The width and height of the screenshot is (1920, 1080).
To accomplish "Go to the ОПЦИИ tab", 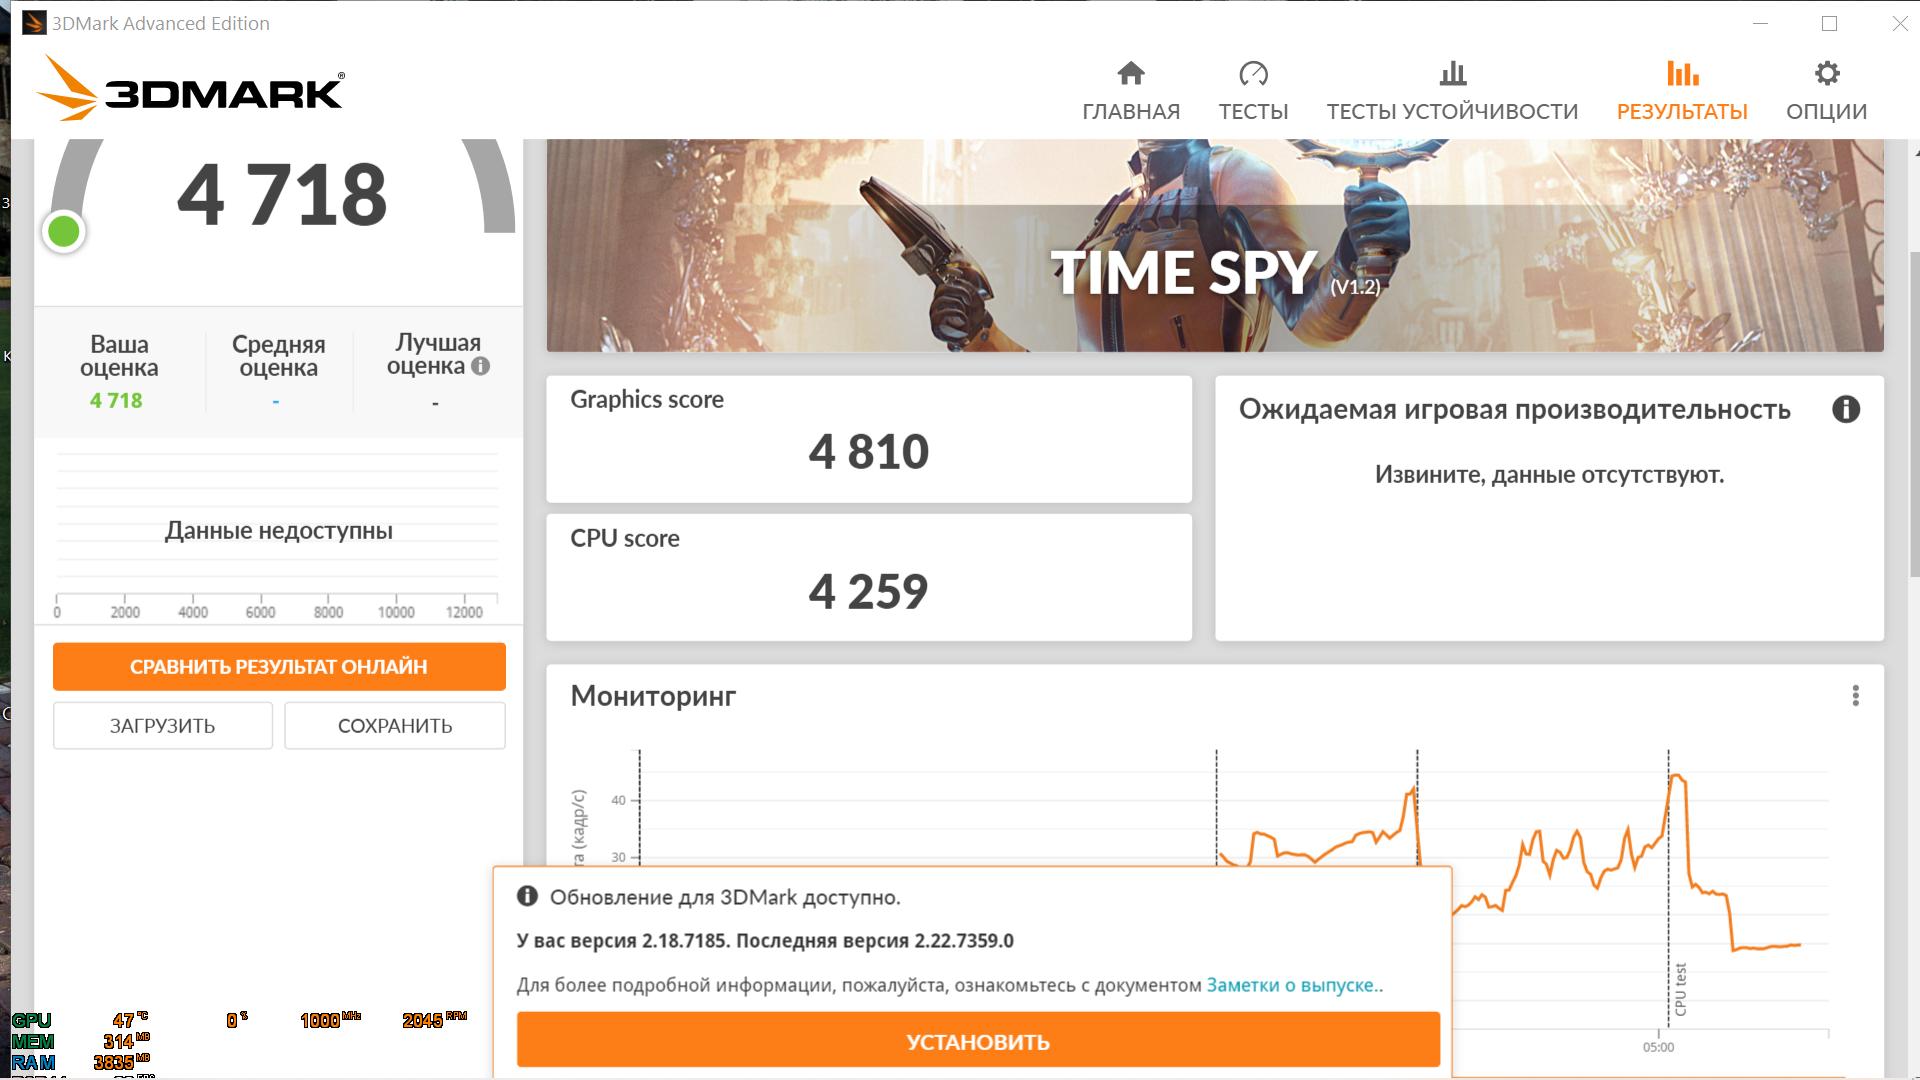I will click(1826, 111).
